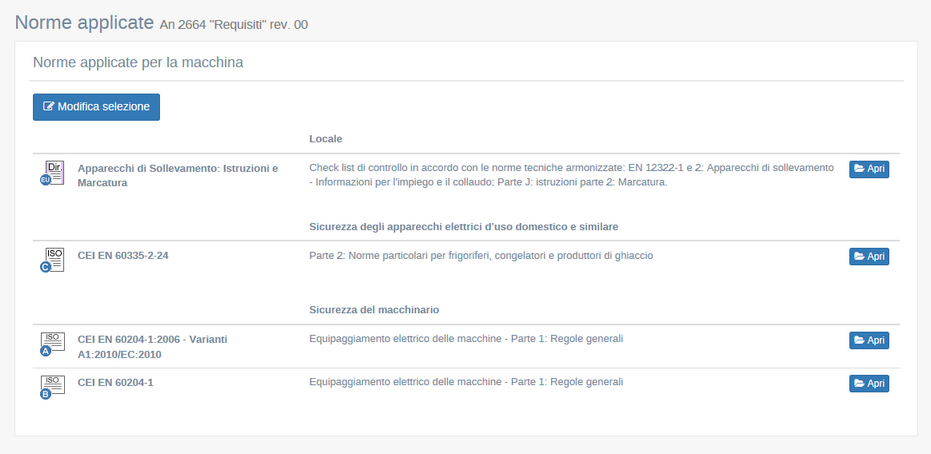Viewport: 931px width, 454px height.
Task: Click the Norme applicate per la macchina panel heading
Action: tap(138, 62)
